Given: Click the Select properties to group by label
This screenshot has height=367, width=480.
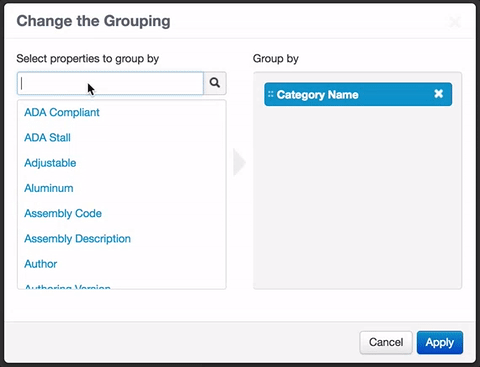Looking at the screenshot, I should tap(88, 59).
